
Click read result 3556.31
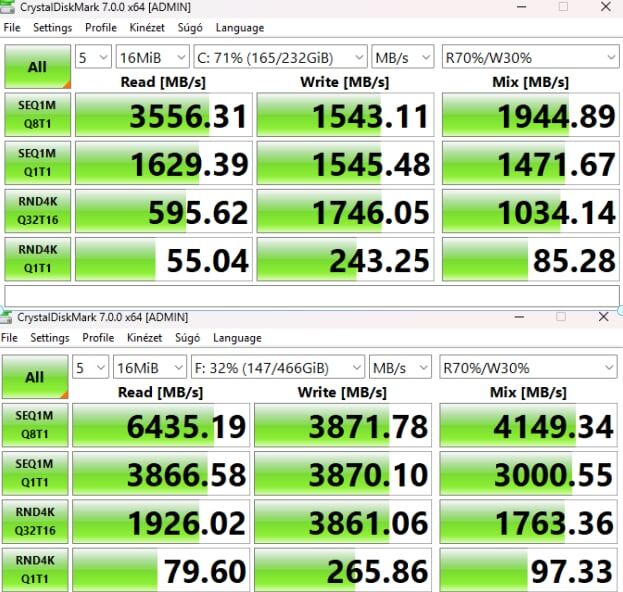(x=164, y=115)
